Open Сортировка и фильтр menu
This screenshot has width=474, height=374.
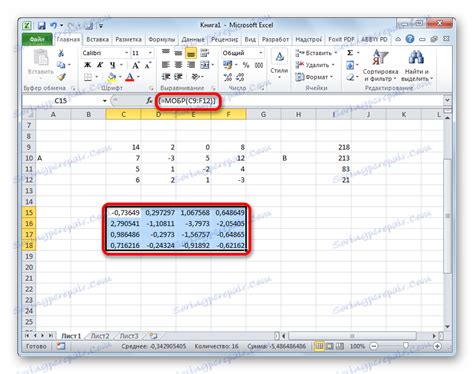click(x=380, y=66)
